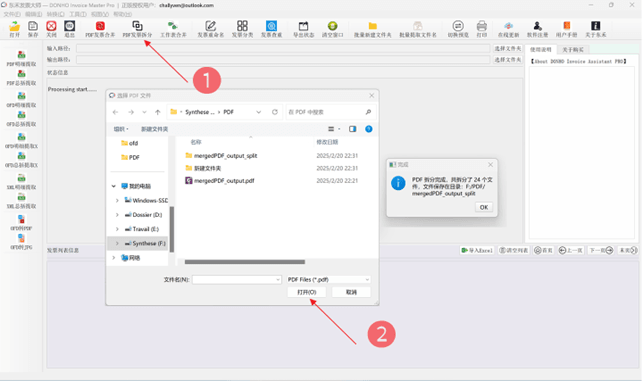Open the 工具 menu
The image size is (643, 381).
click(78, 14)
